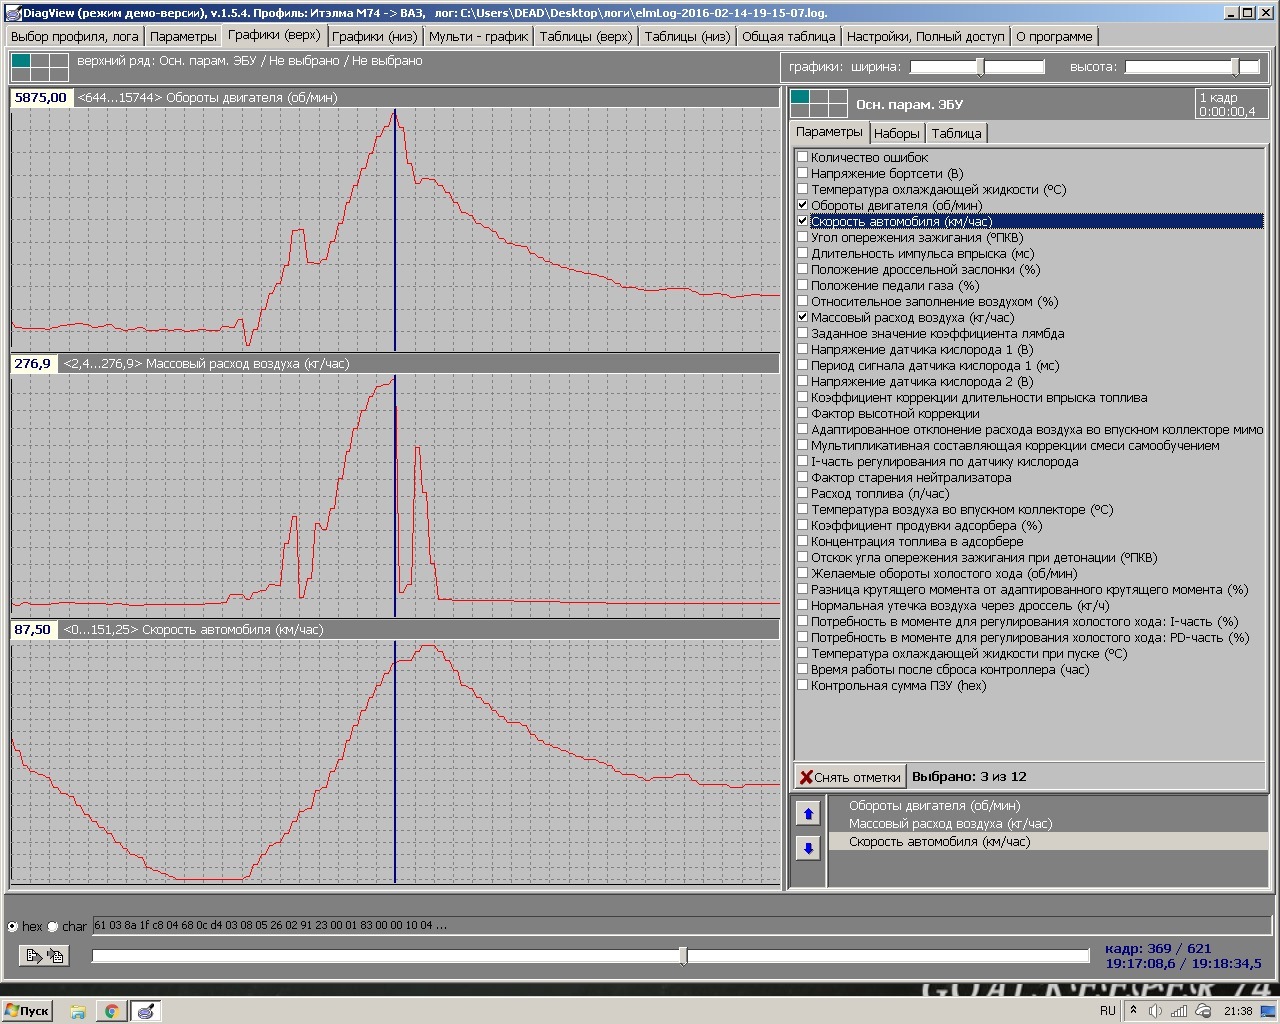Click air flow value box '276,9'
The image size is (1280, 1024).
pos(33,364)
